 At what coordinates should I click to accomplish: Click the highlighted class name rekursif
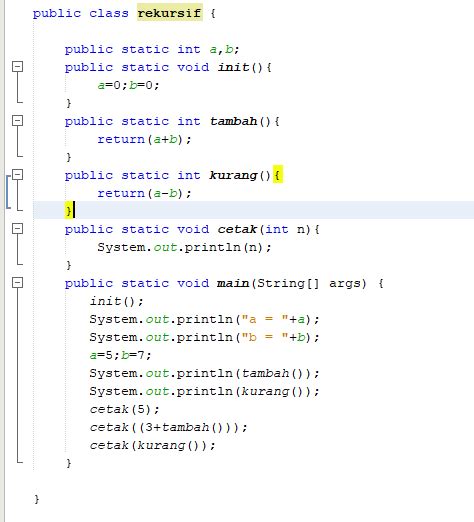(x=170, y=13)
